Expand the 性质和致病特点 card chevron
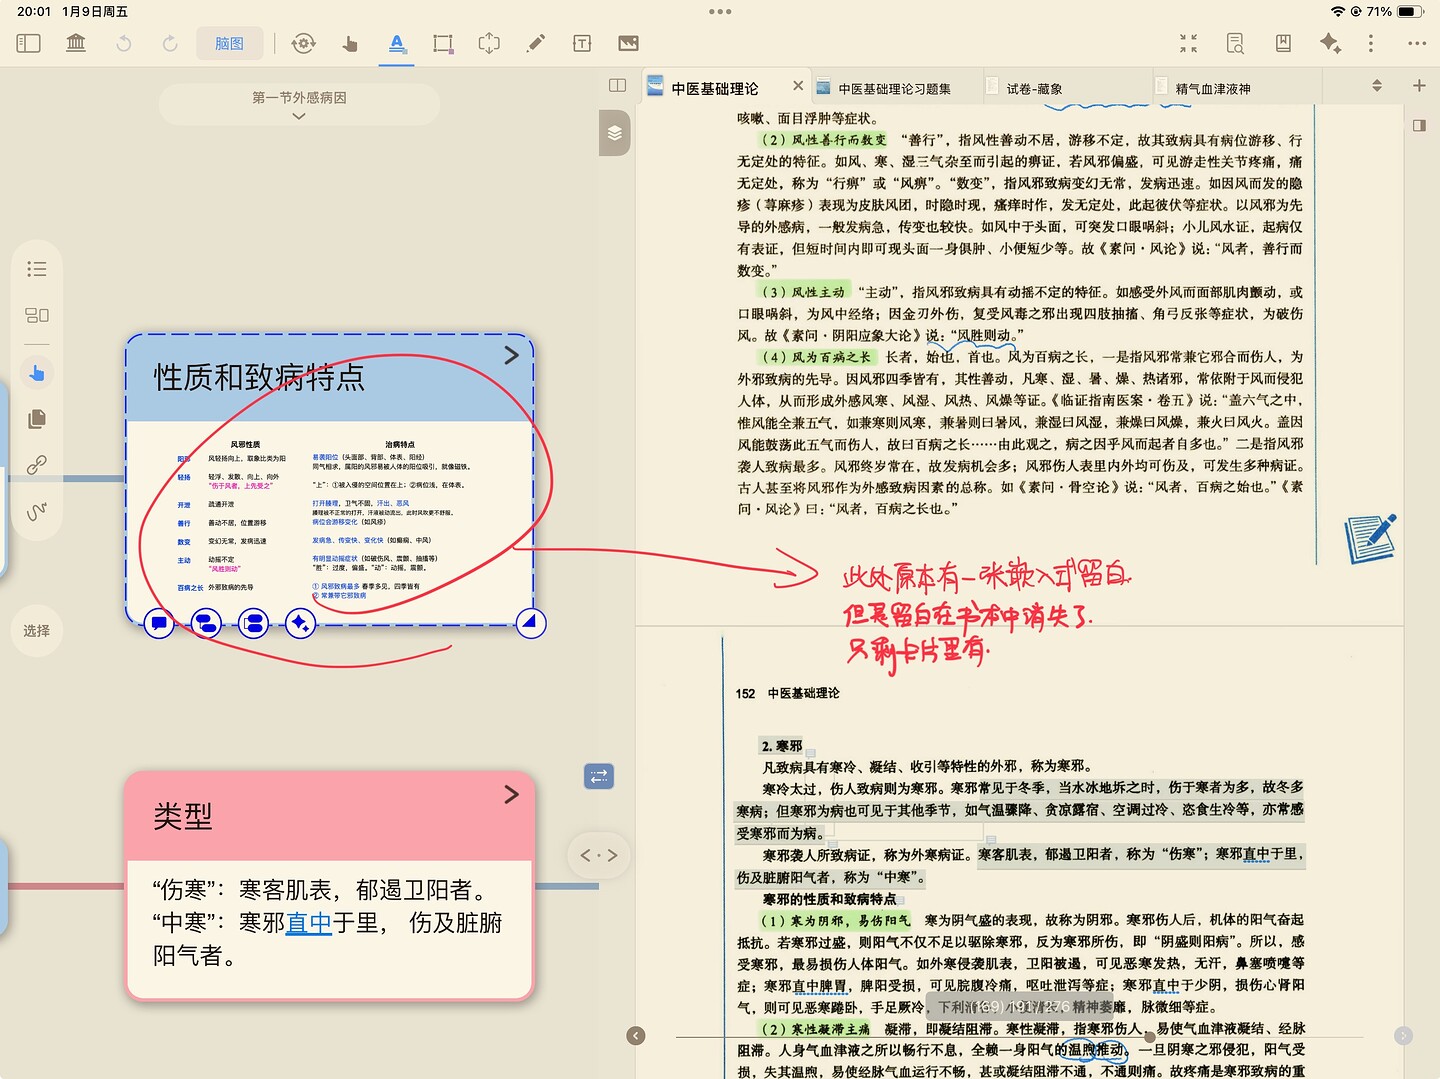Screen dimensions: 1440x1079 [511, 355]
